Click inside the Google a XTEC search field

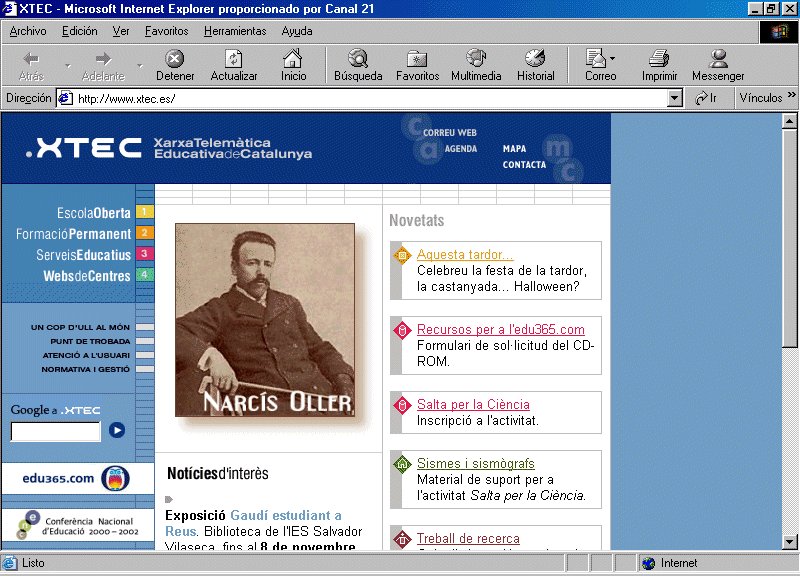[56, 432]
